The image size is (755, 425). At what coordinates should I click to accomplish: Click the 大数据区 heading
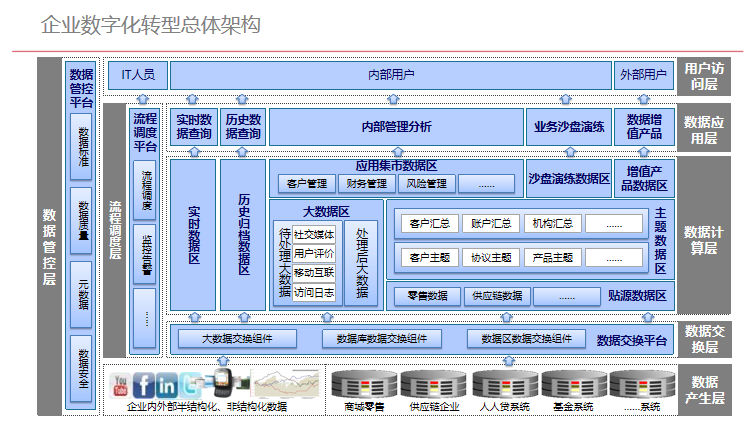[x=326, y=212]
